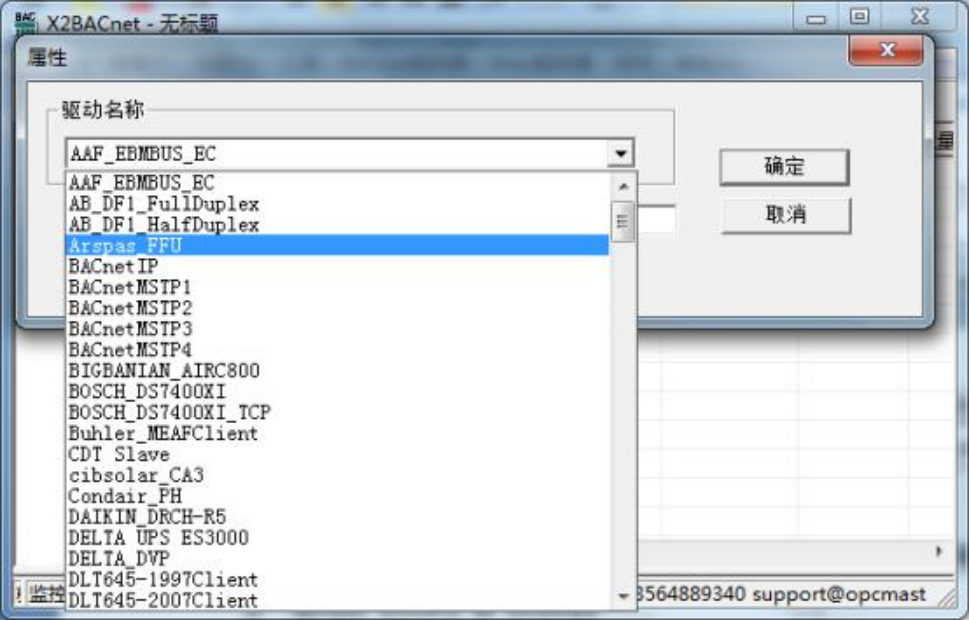Select BIGBANIAN_AIRC800 from the list
This screenshot has width=969, height=620.
pos(337,371)
